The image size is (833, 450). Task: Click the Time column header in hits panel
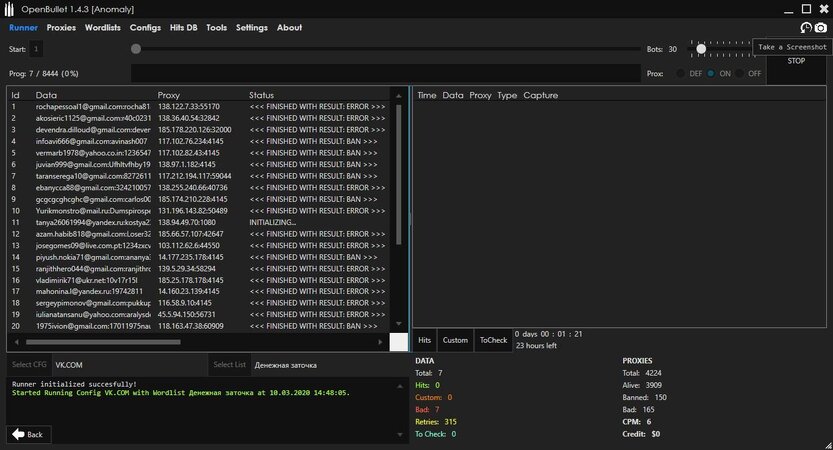click(x=427, y=95)
